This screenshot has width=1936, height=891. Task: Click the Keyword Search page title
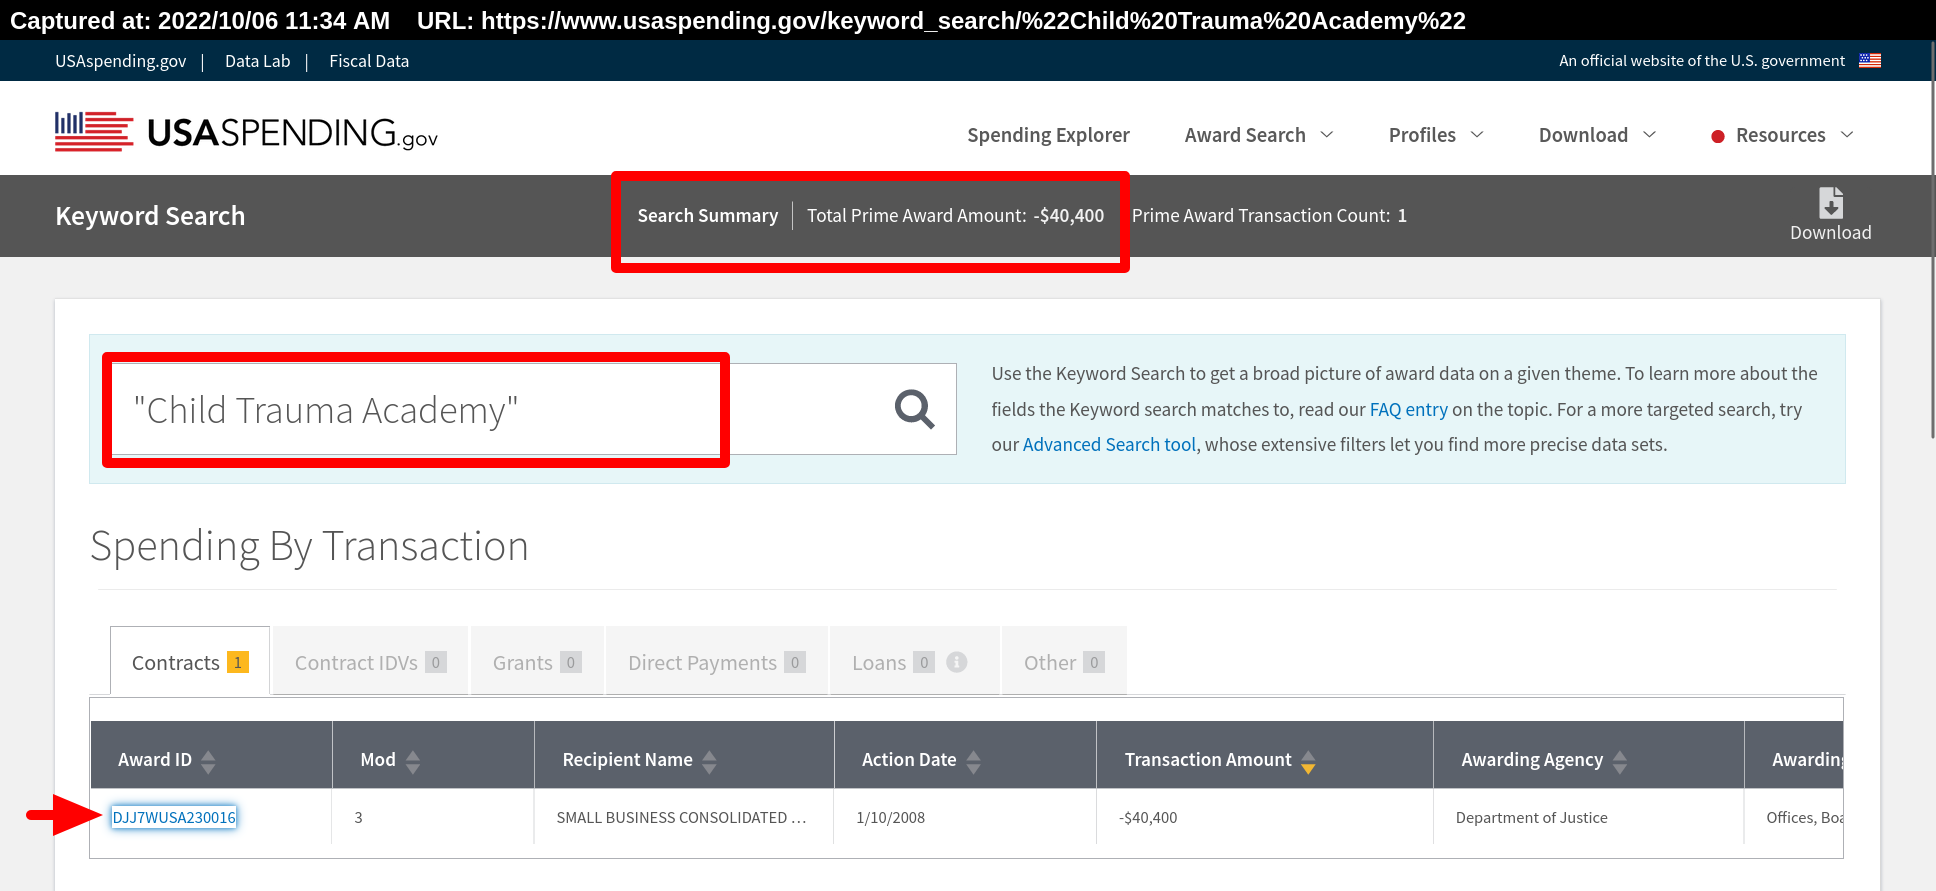click(x=150, y=215)
